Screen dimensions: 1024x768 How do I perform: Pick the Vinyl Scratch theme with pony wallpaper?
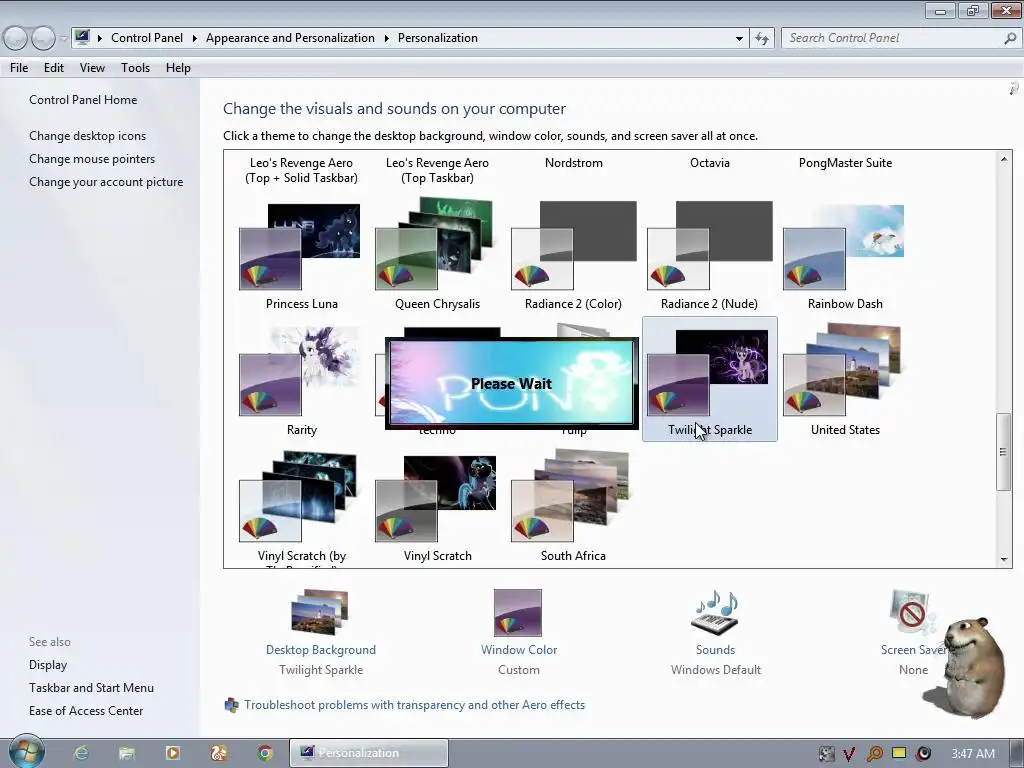click(436, 498)
